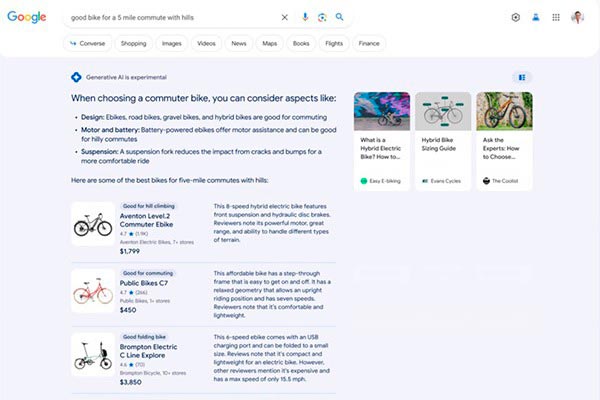Click the Google logo
Viewport: 600px width, 400px height.
coord(27,17)
